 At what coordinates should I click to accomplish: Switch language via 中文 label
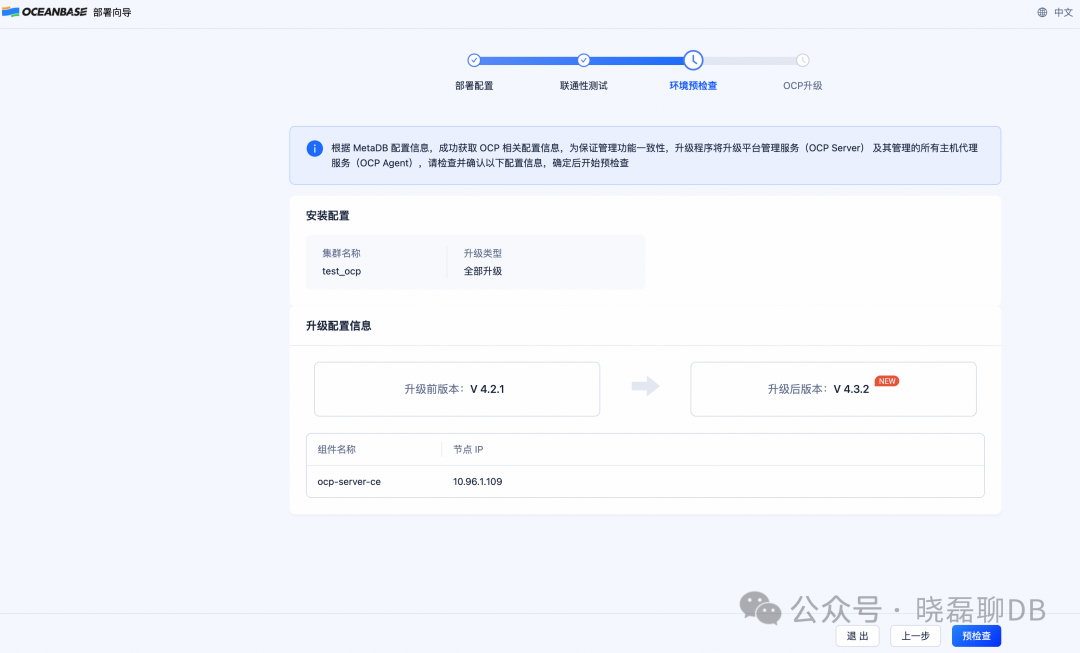[1063, 12]
